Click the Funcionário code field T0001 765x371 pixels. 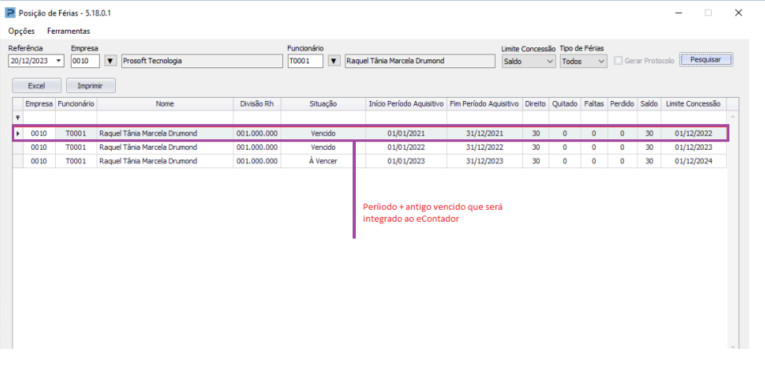pyautogui.click(x=305, y=61)
